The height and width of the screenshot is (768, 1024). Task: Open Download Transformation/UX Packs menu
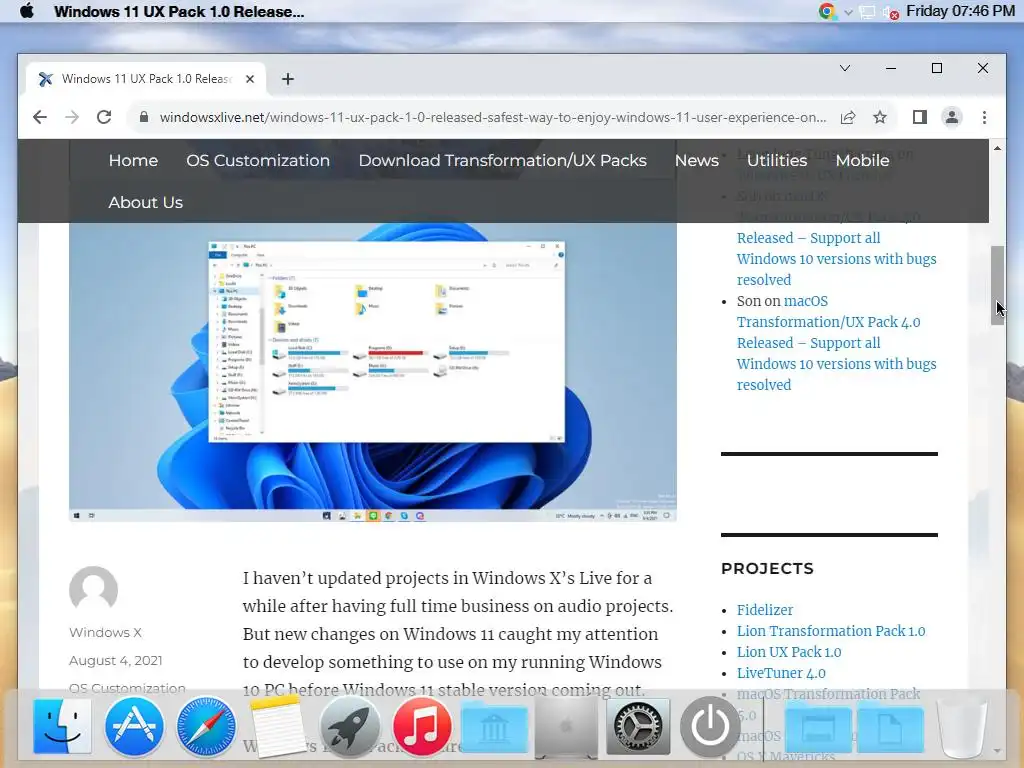pyautogui.click(x=502, y=161)
